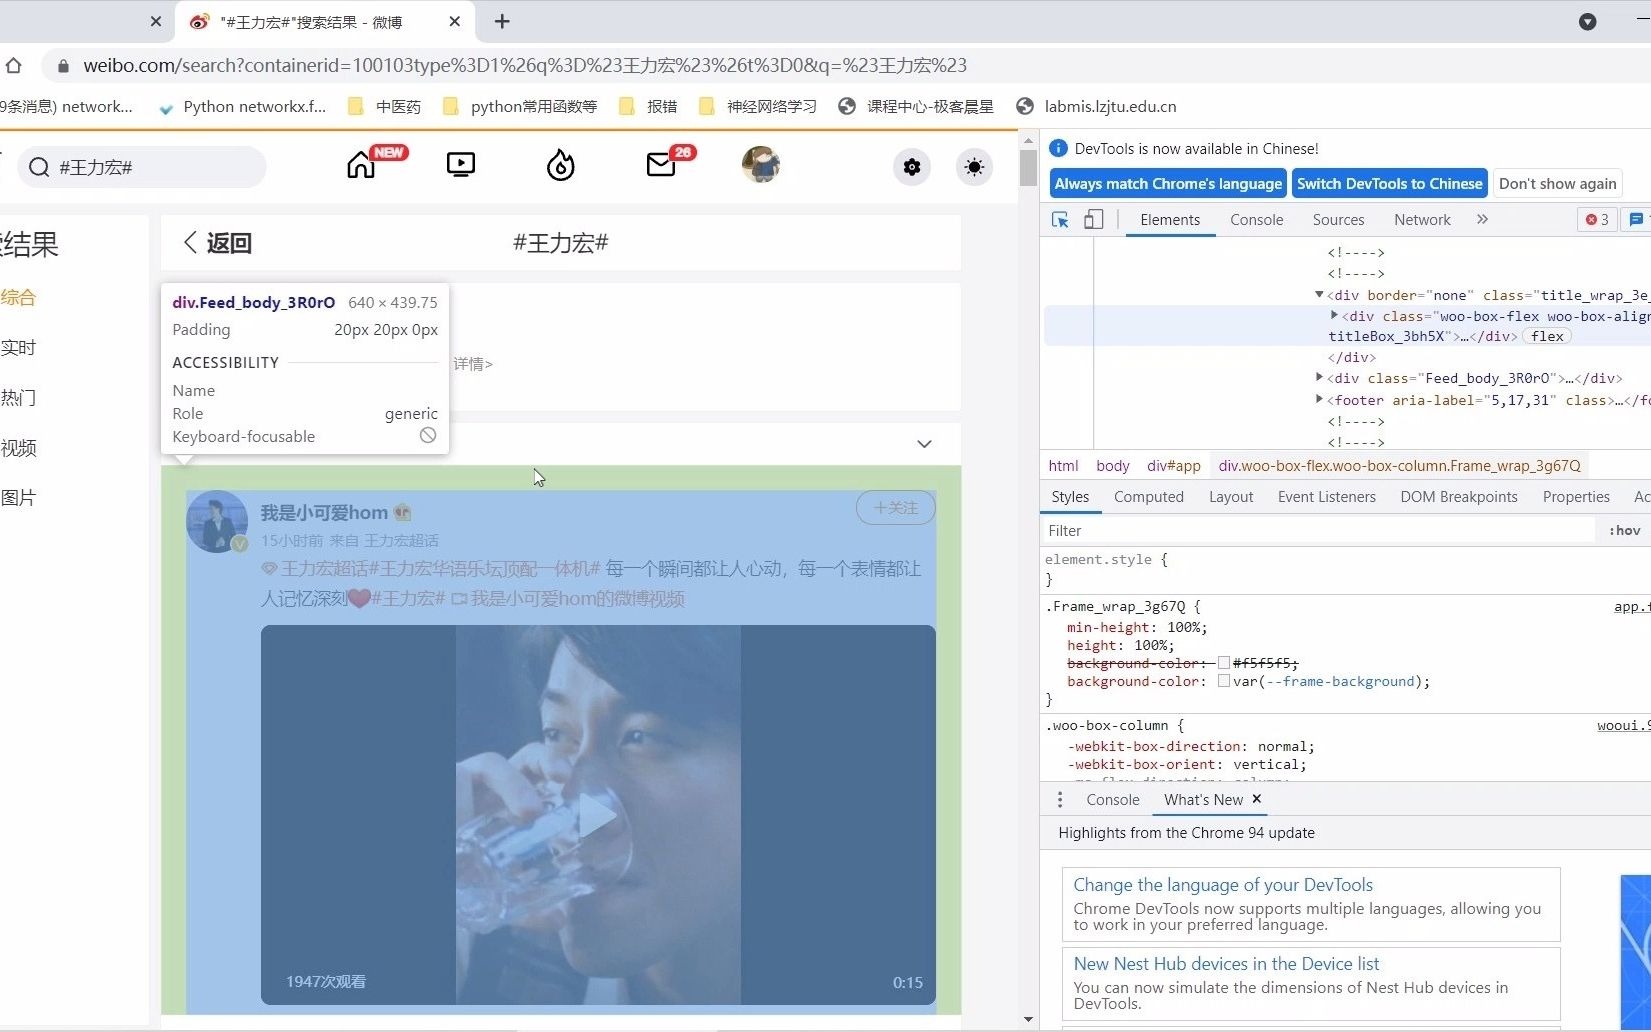Screen dimensions: 1651x1032
Task: Open the post options chevron dropdown
Action: pos(925,444)
